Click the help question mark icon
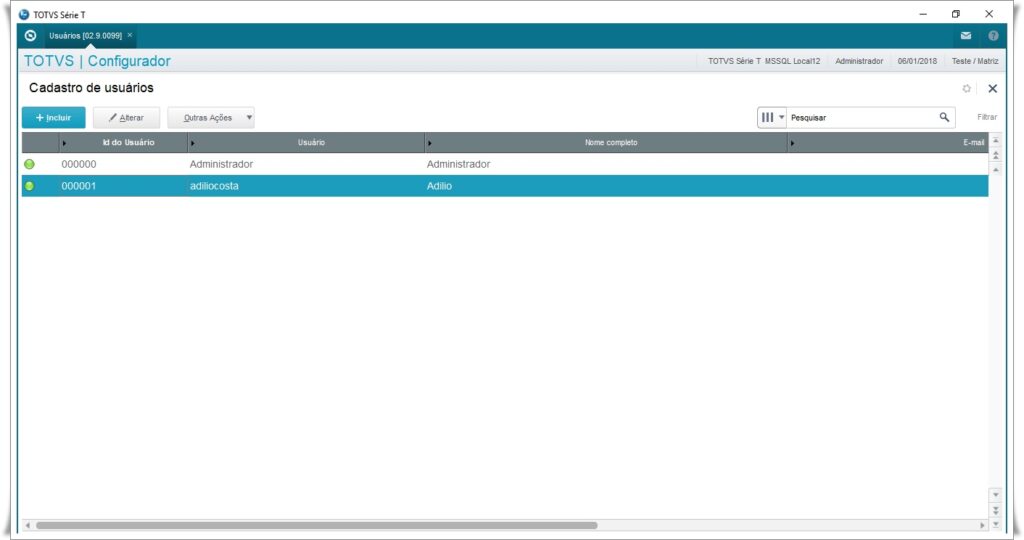 (x=993, y=36)
